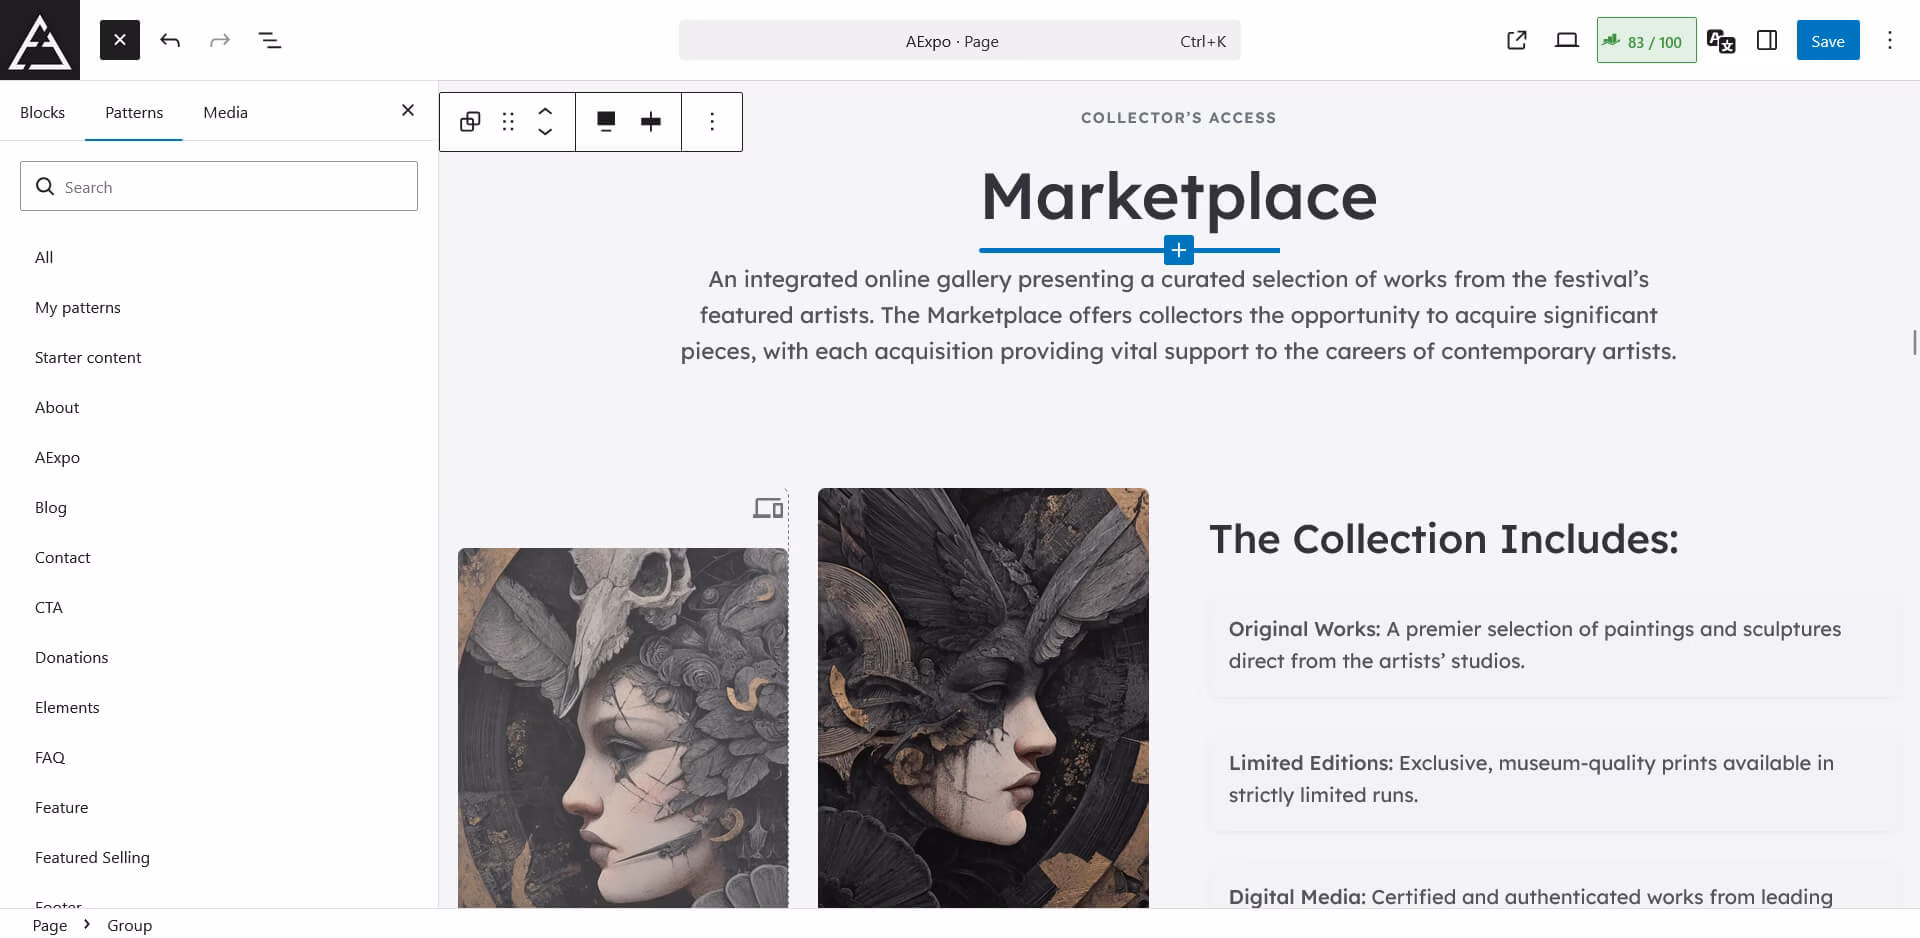This screenshot has width=1920, height=938.
Task: Open the device preview options
Action: click(1565, 40)
